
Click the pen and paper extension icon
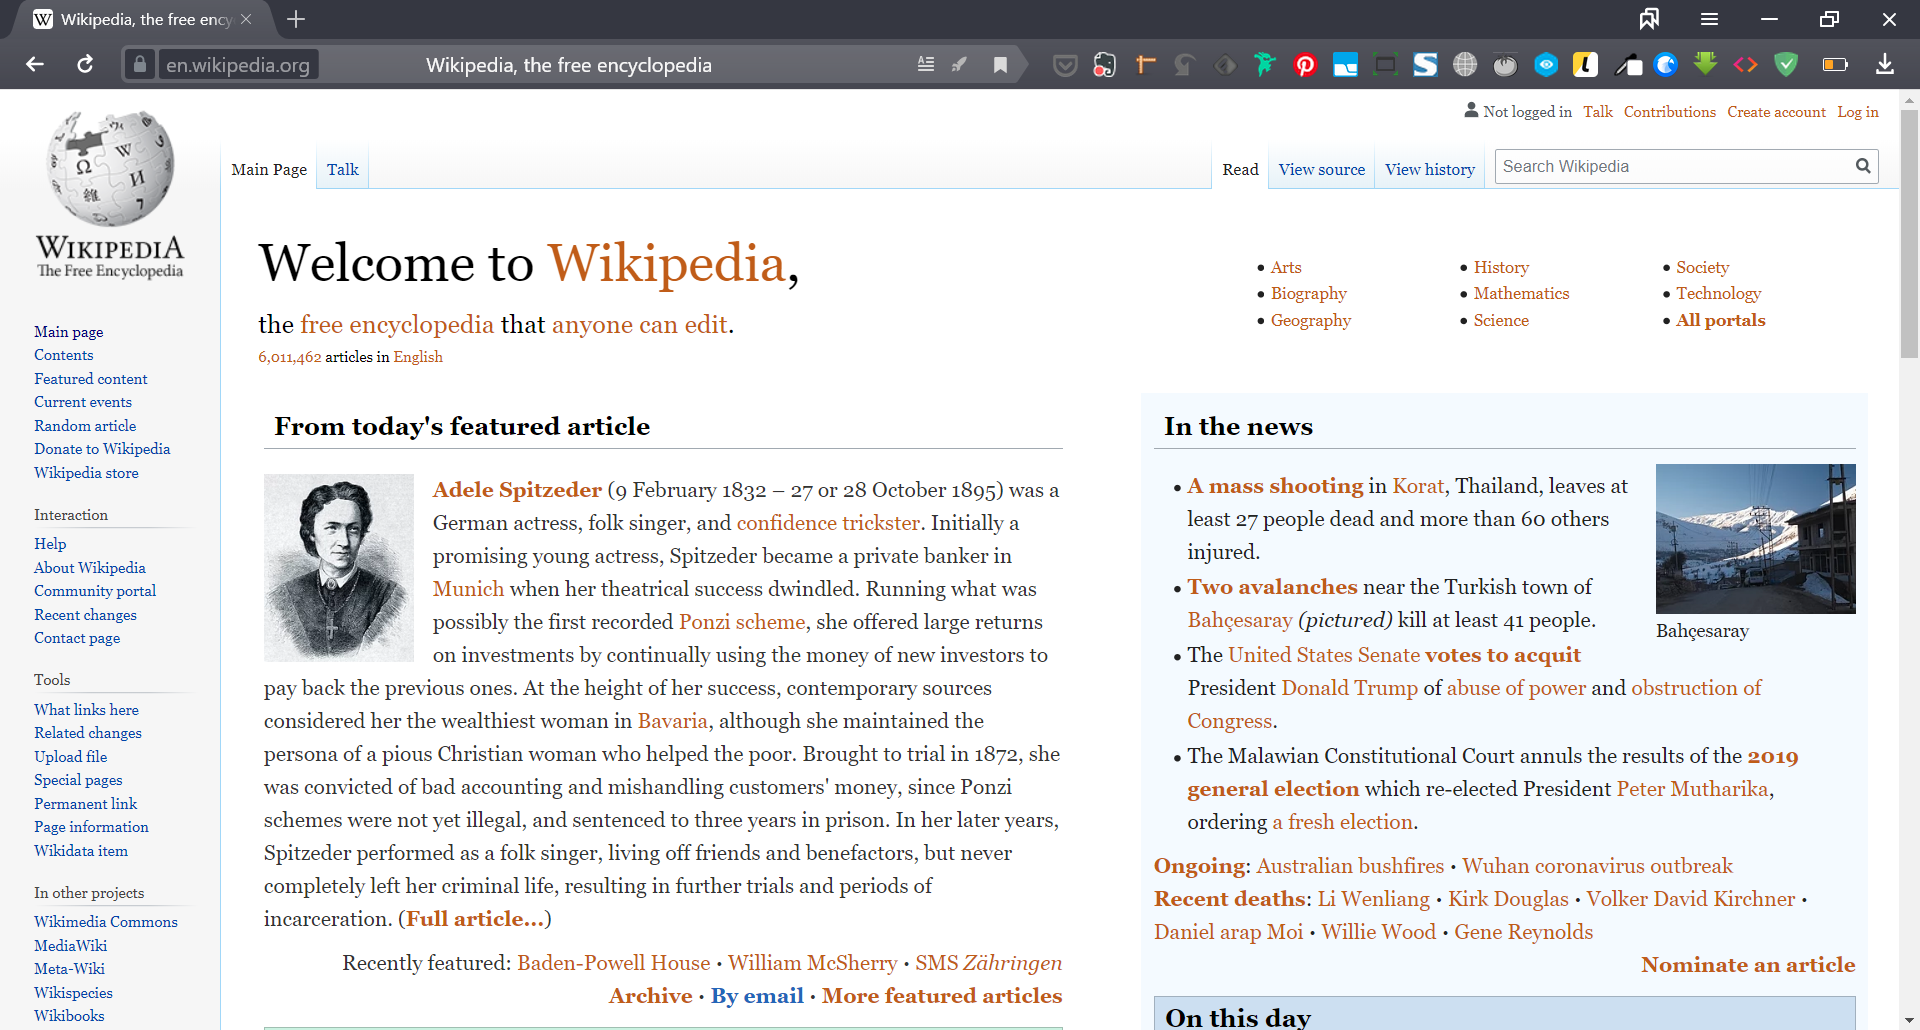pyautogui.click(x=1627, y=65)
